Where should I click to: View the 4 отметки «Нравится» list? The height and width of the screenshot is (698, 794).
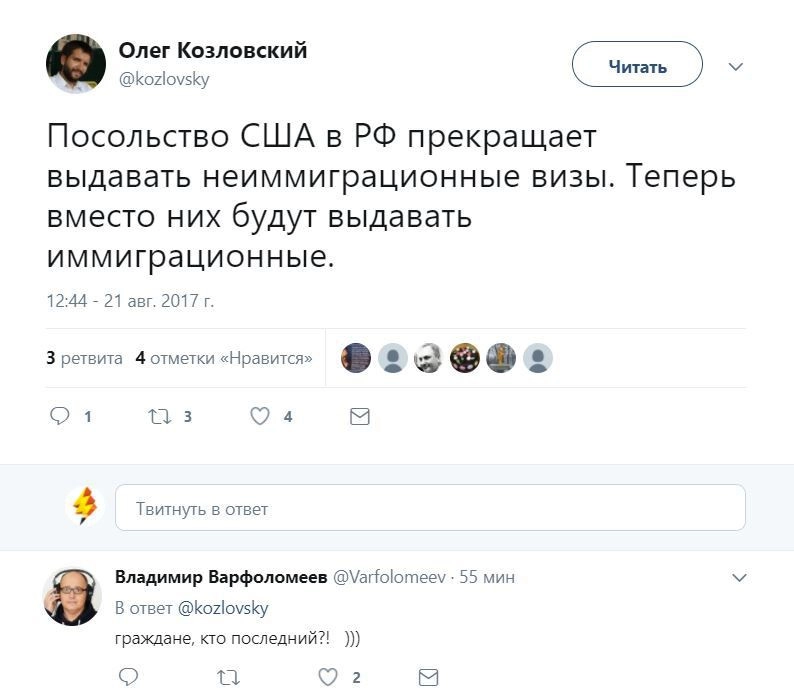tap(224, 358)
